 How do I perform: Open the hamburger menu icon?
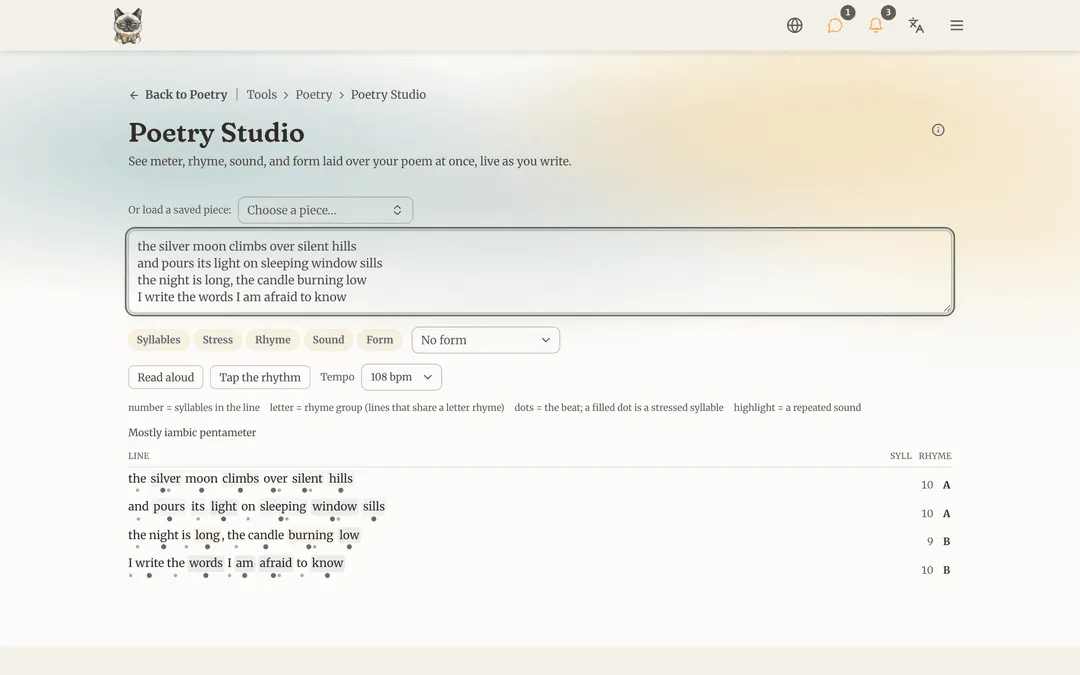957,25
